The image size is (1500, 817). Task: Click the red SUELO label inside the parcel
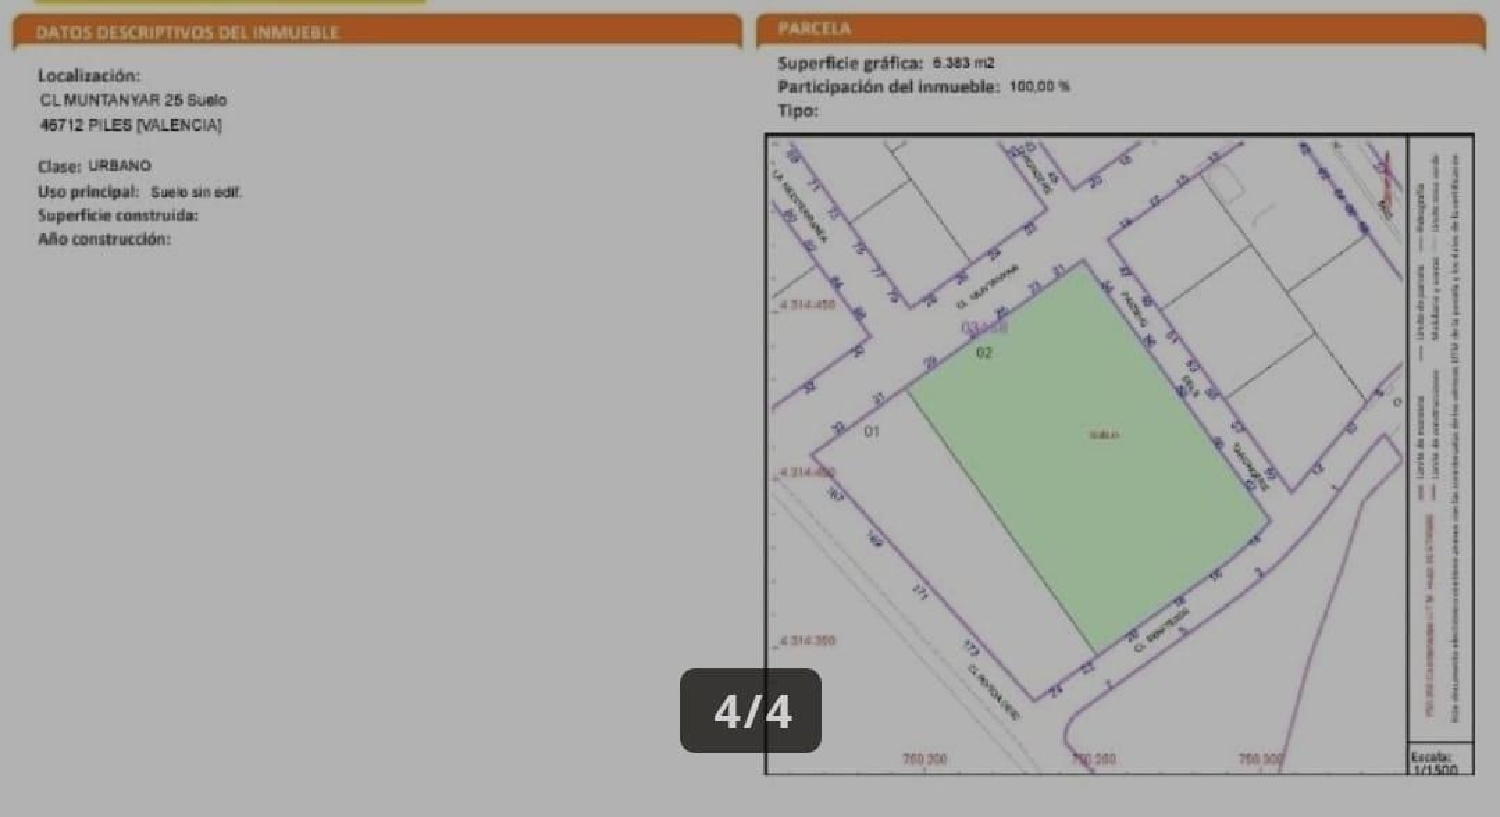coord(1104,435)
